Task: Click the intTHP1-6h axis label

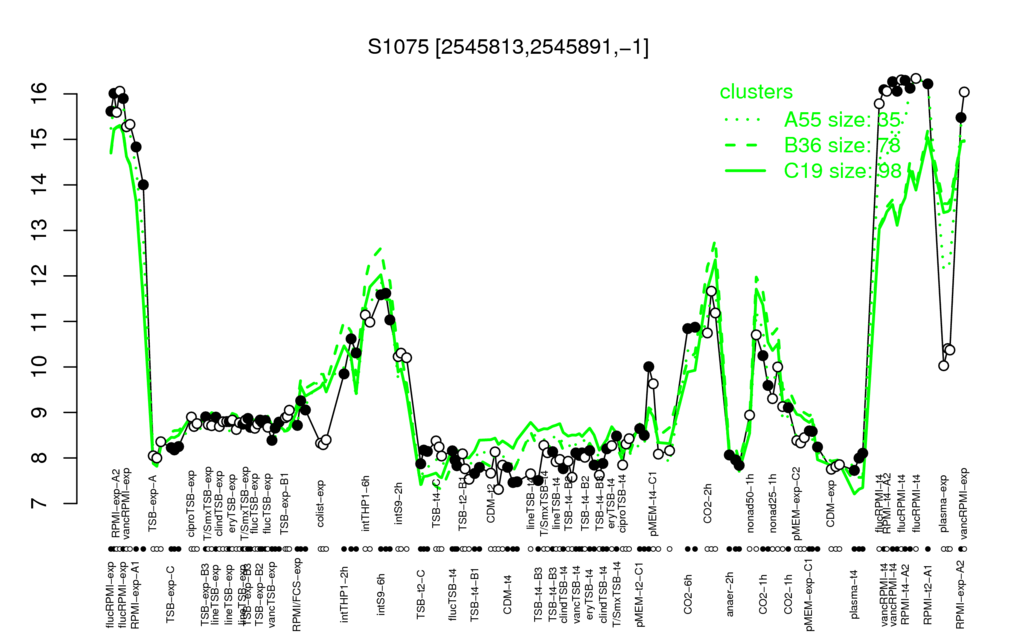Action: coord(365,503)
